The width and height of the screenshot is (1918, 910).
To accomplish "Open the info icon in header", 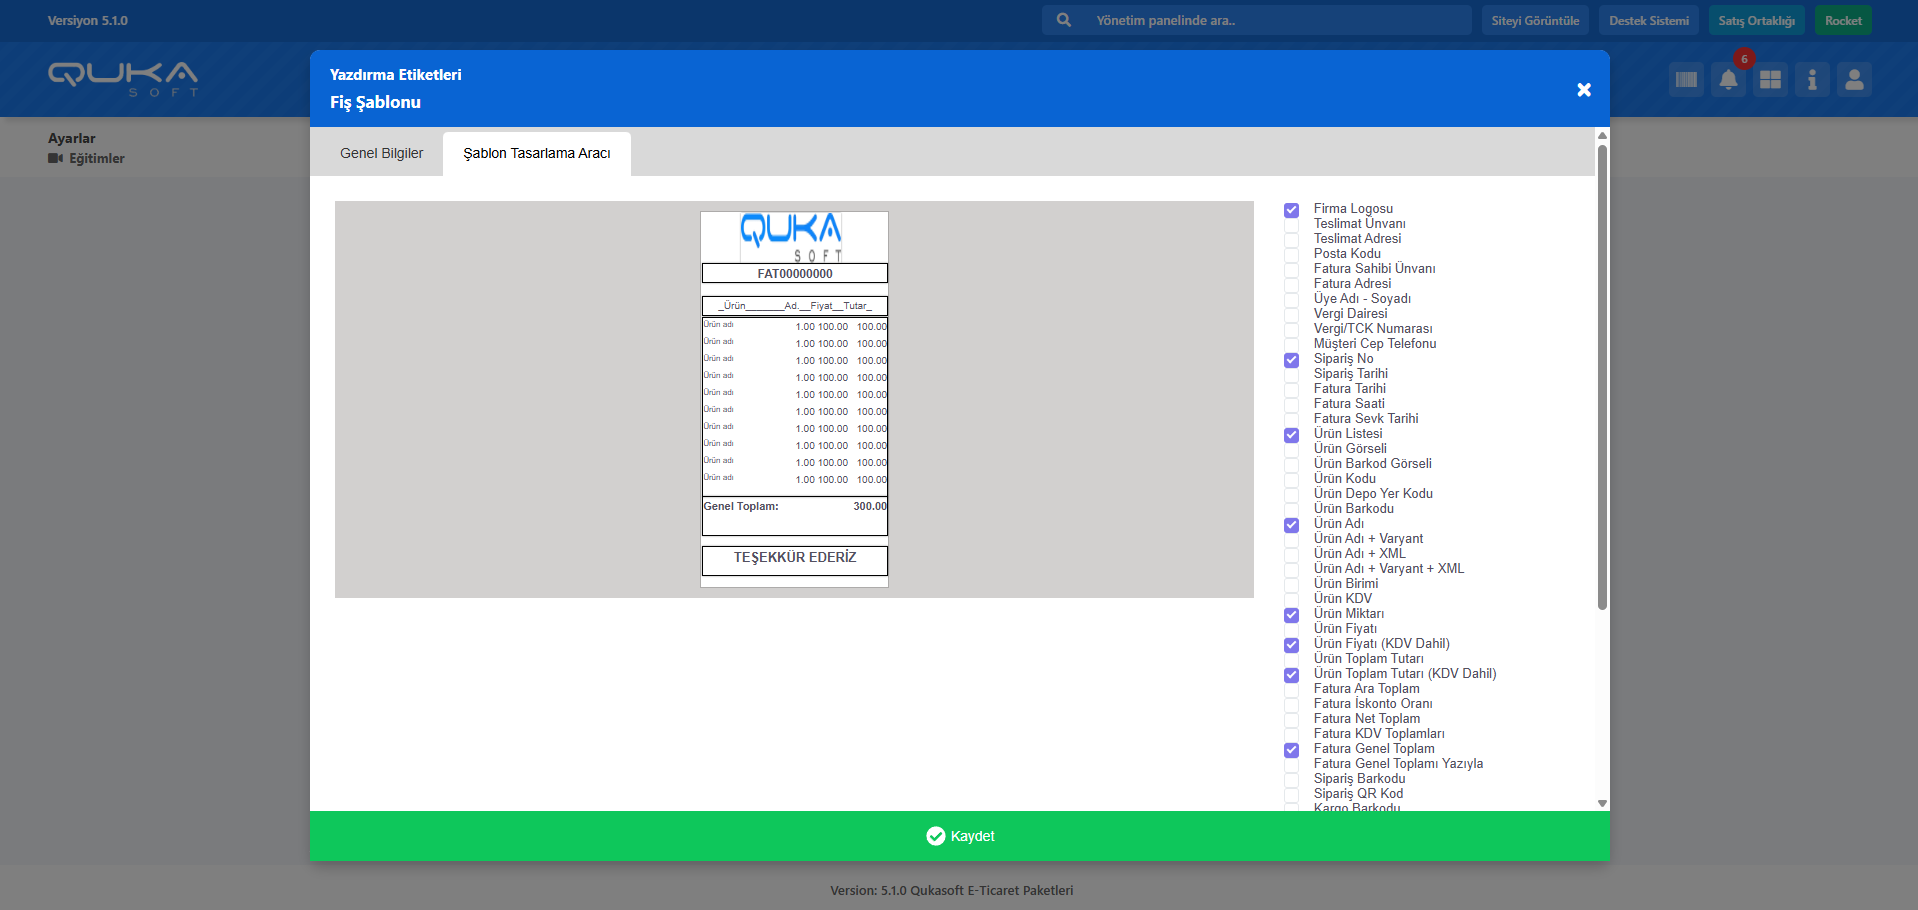I will pyautogui.click(x=1812, y=80).
